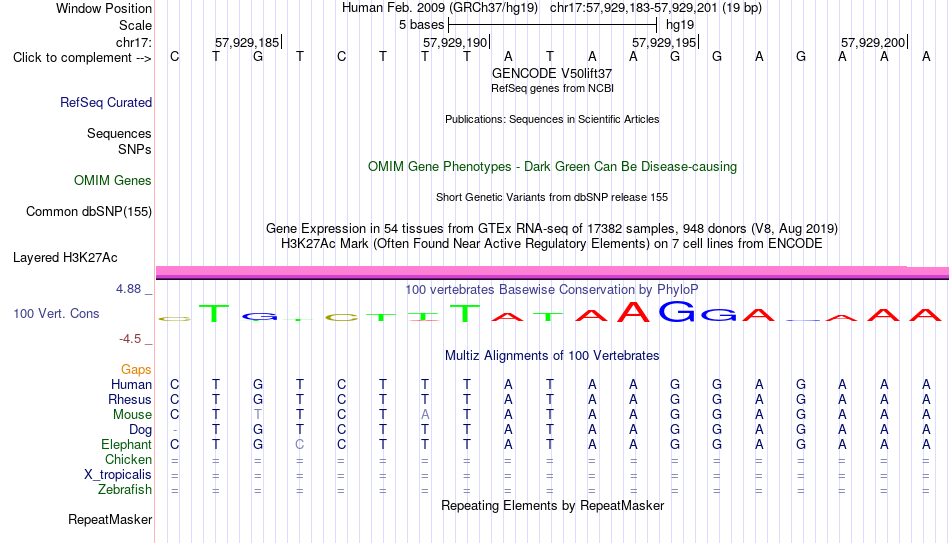Image resolution: width=950 pixels, height=543 pixels.
Task: Click the 57,929,185 position marker
Action: pos(247,42)
